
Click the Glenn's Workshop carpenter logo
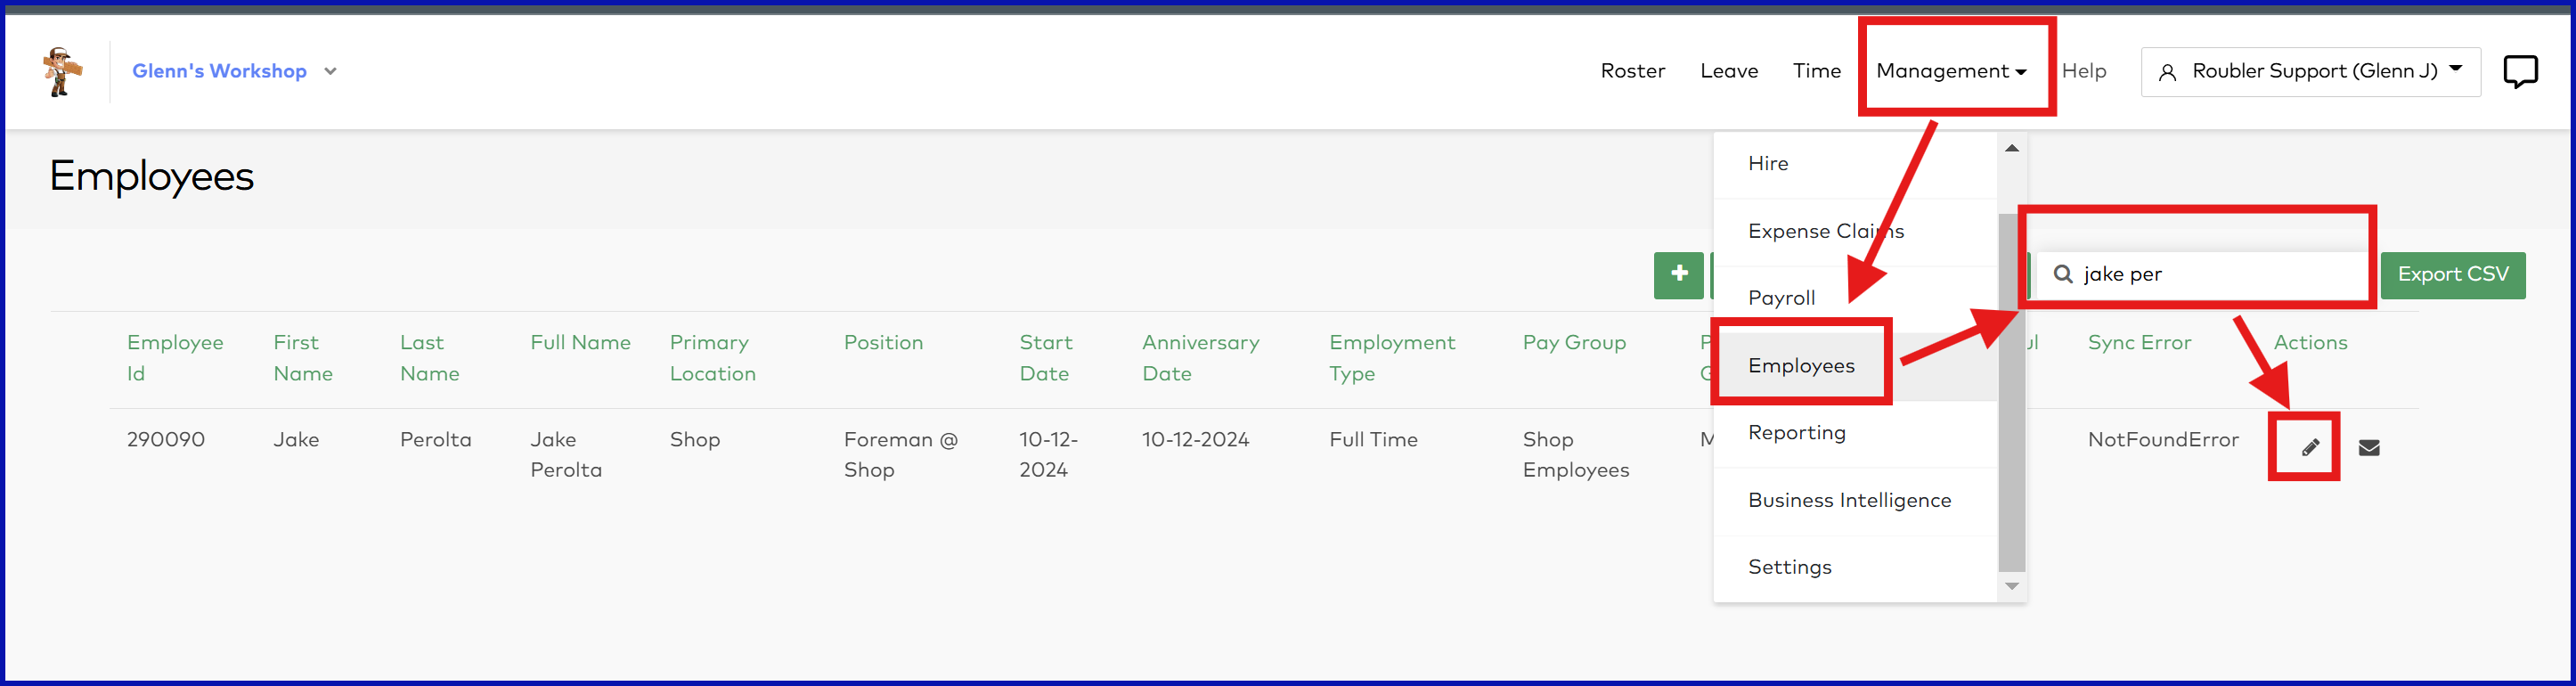[x=61, y=71]
